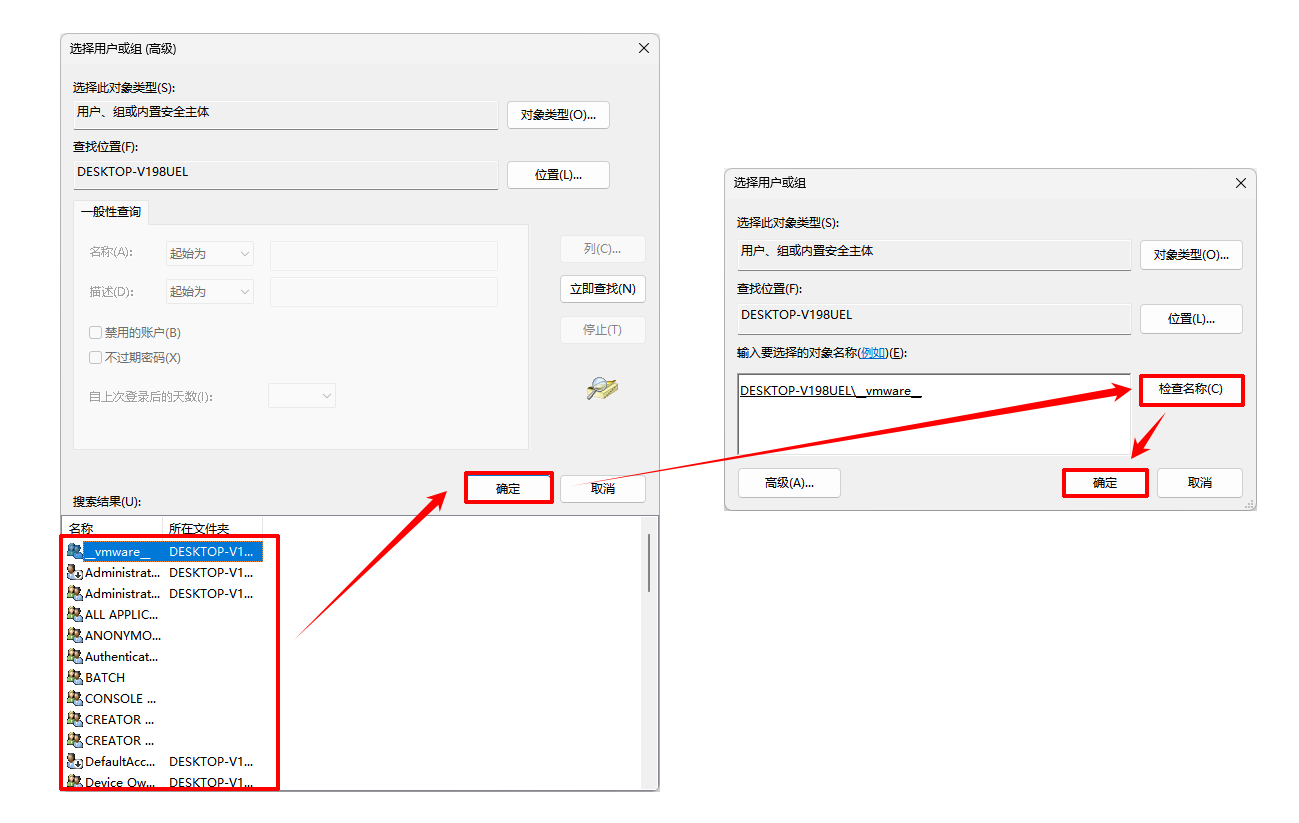Viewport: 1299px width, 823px height.
Task: Toggle the 禁用的账户(B) checkbox
Action: 96,332
